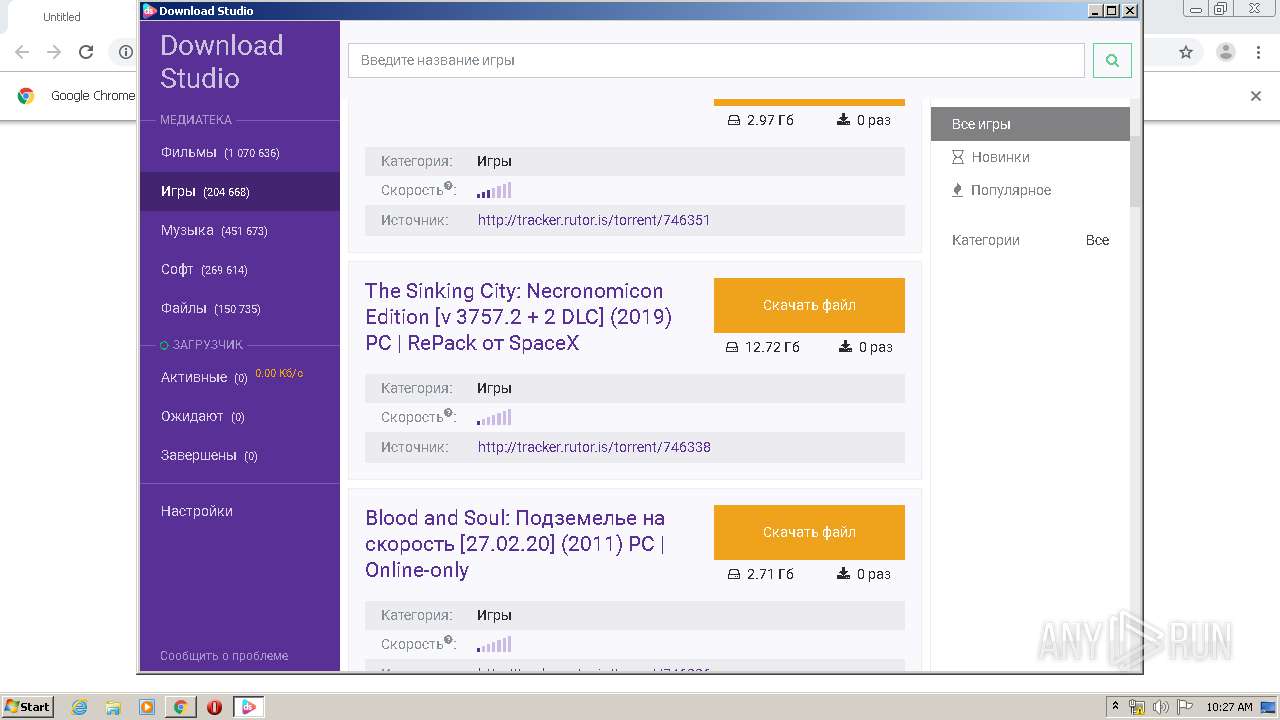The height and width of the screenshot is (720, 1280).
Task: Click taskbar clock 10:27 AM
Action: [x=1229, y=707]
